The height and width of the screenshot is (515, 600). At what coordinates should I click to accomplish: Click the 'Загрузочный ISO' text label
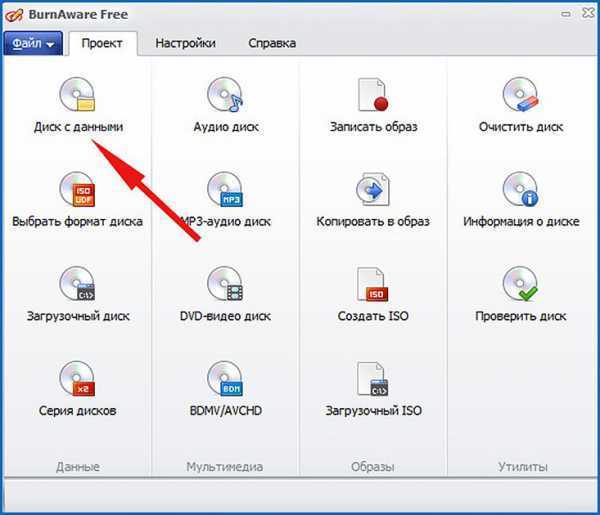click(373, 411)
